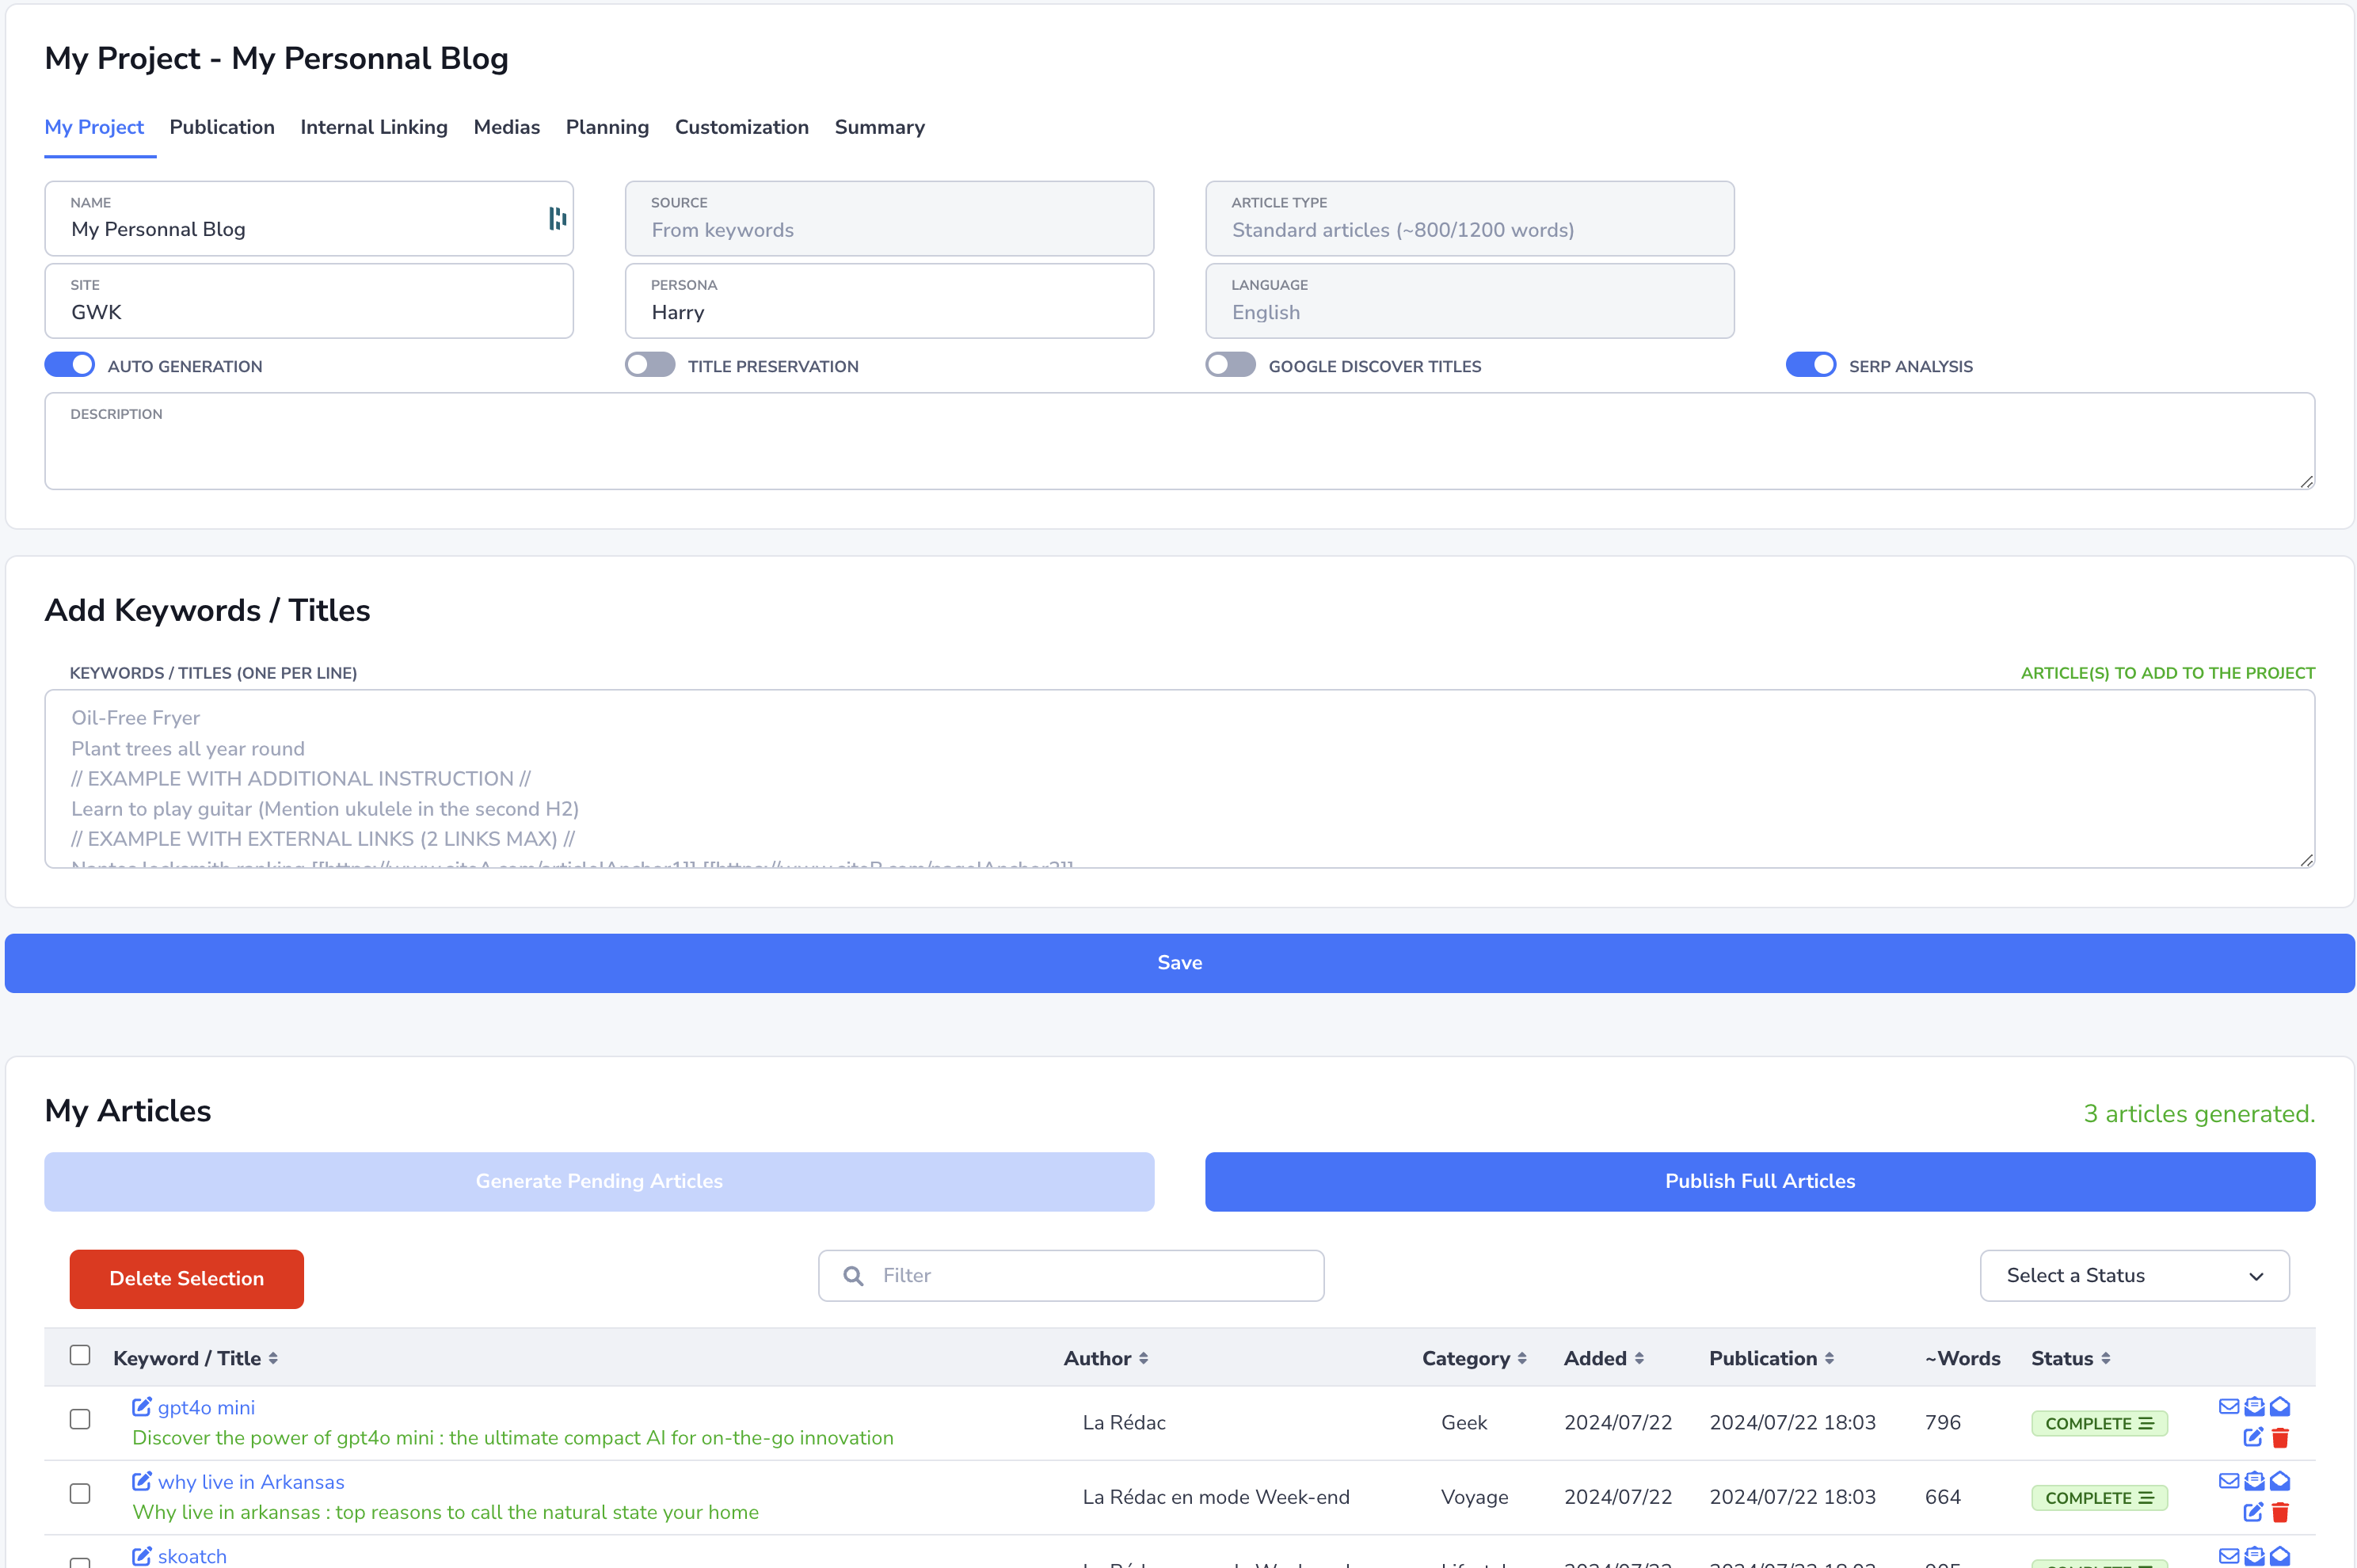This screenshot has width=2357, height=1568.
Task: Click the edit icon beside the gpt4o mini keyword
Action: coord(142,1407)
